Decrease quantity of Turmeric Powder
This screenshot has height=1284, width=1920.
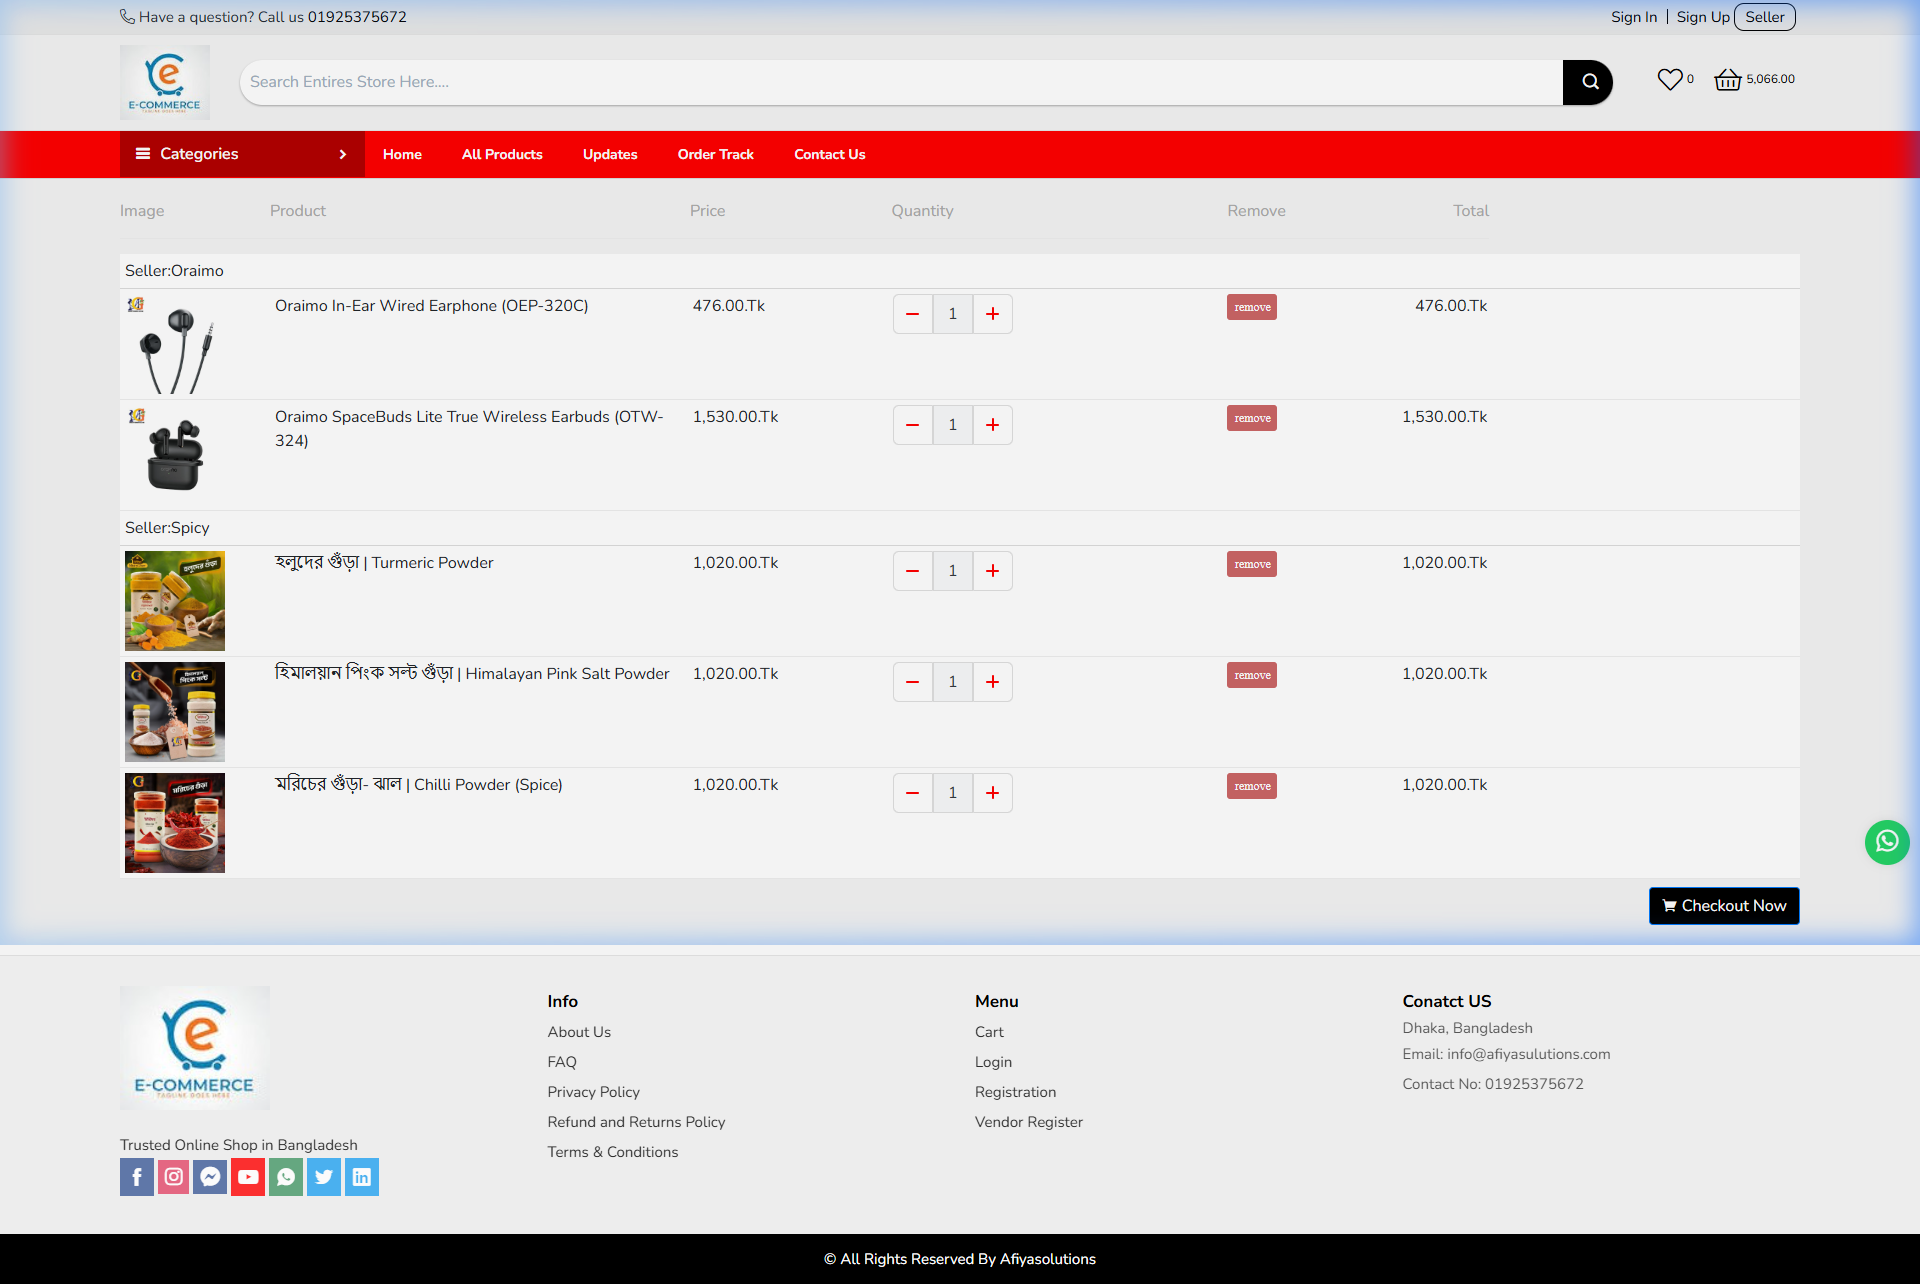(x=912, y=570)
